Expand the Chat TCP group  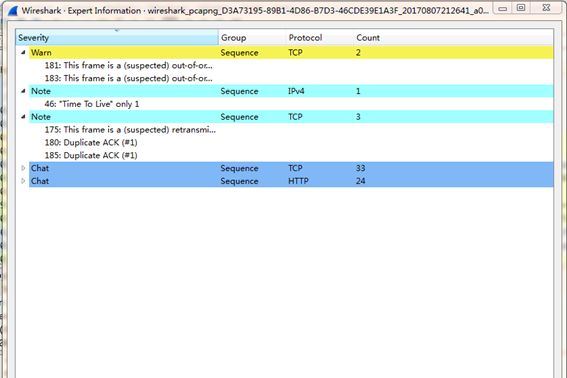pos(23,168)
